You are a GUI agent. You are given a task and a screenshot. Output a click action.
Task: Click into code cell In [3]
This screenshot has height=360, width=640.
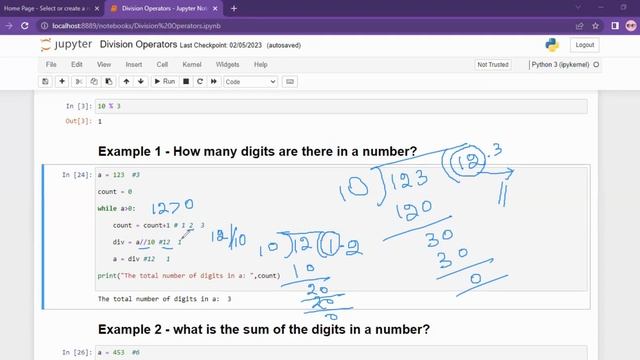click(x=341, y=106)
